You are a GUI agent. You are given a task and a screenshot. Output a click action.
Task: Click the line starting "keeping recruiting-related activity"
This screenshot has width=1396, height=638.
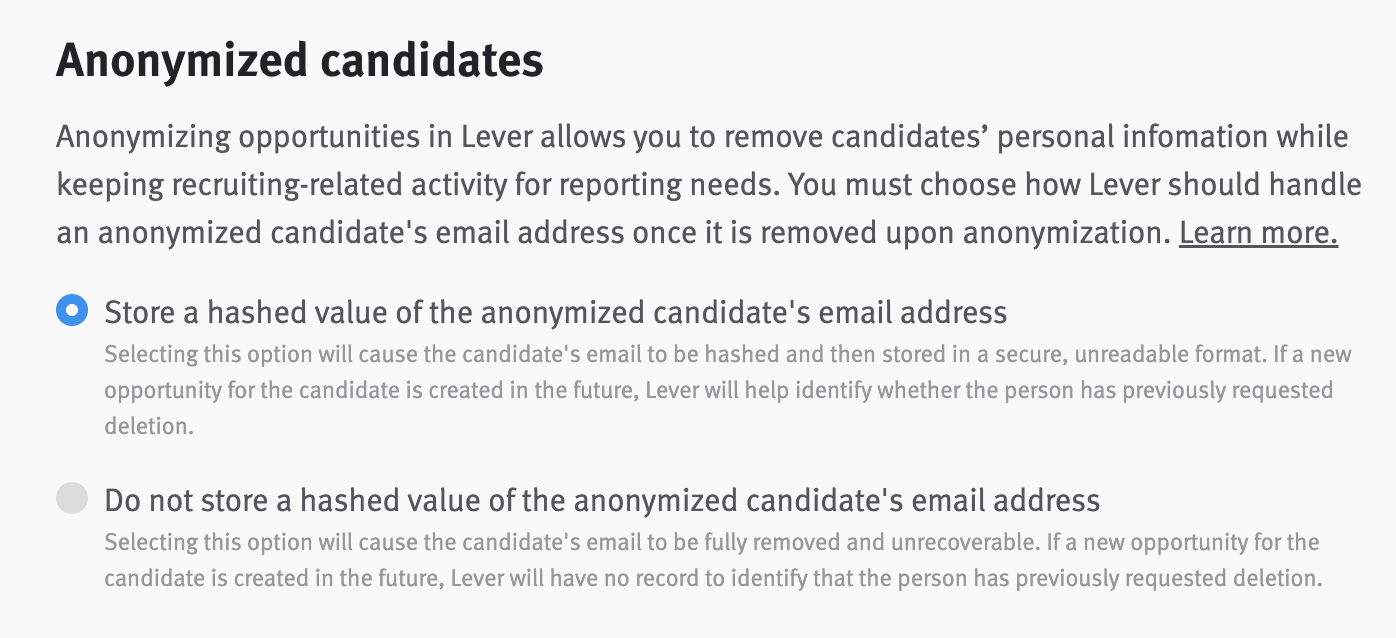(x=708, y=185)
